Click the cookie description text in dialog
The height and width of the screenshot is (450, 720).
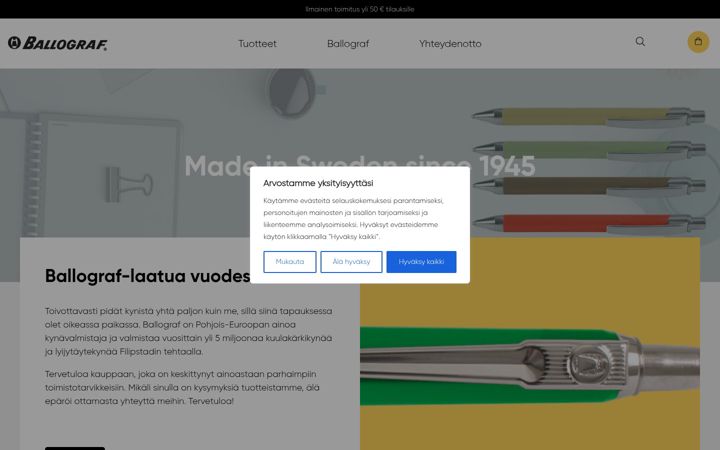coord(354,219)
